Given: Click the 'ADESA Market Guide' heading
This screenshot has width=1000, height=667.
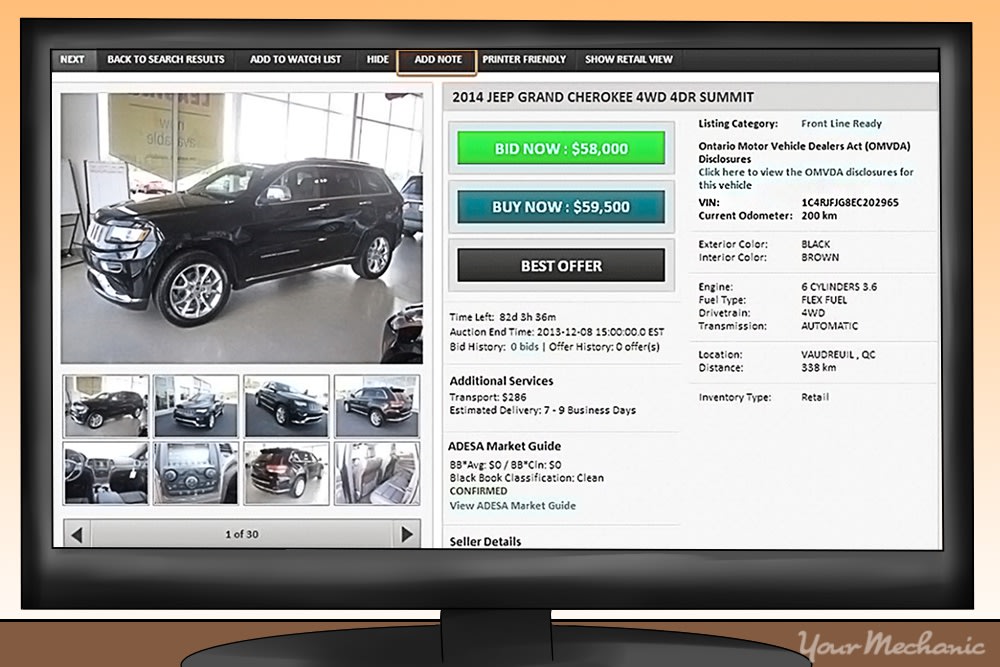Looking at the screenshot, I should (x=504, y=446).
